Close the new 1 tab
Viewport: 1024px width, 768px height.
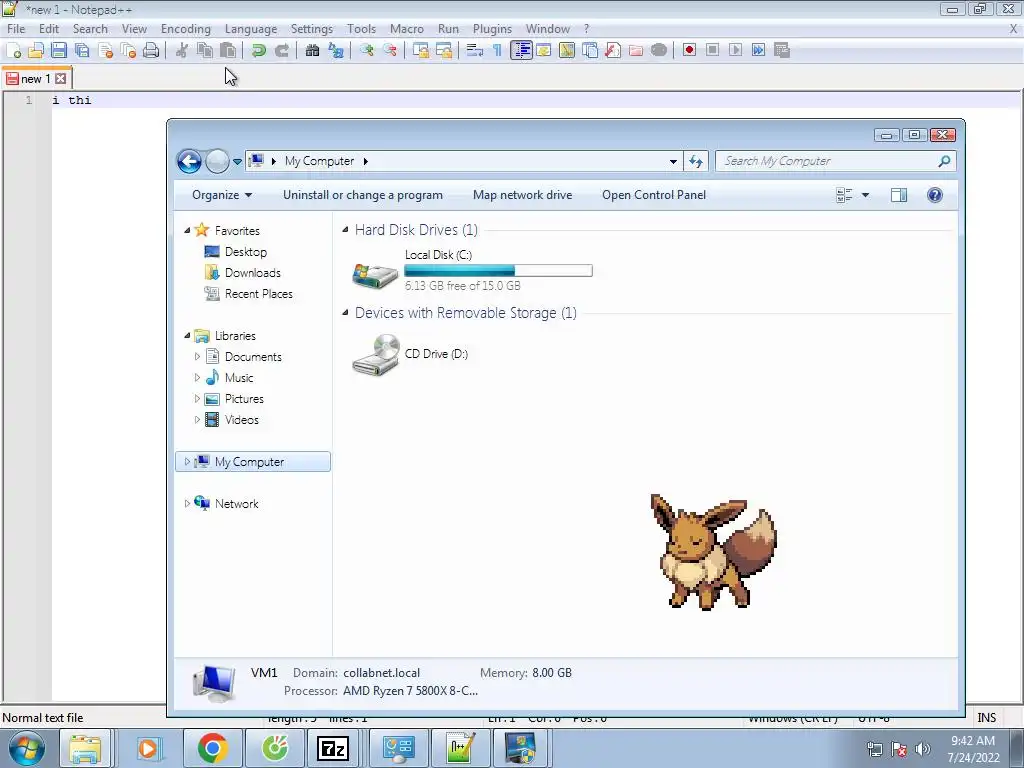tap(61, 79)
